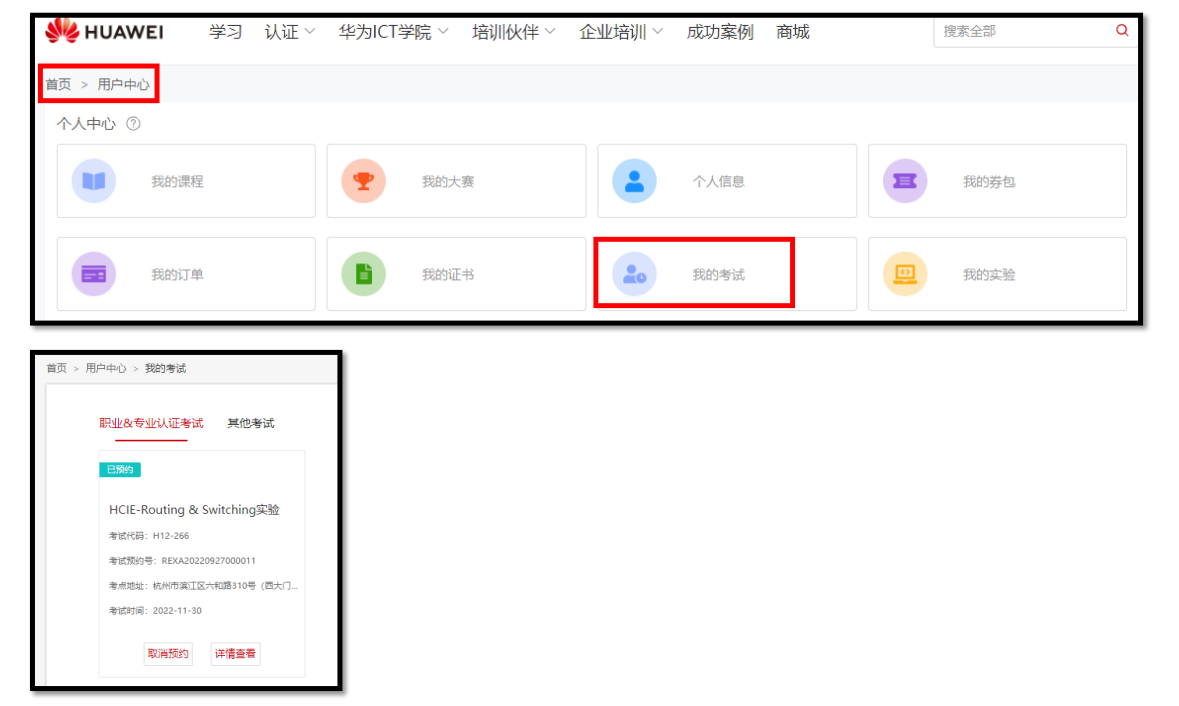Viewport: 1179px width, 706px height.
Task: Click the exam code H12-266
Action: click(171, 536)
